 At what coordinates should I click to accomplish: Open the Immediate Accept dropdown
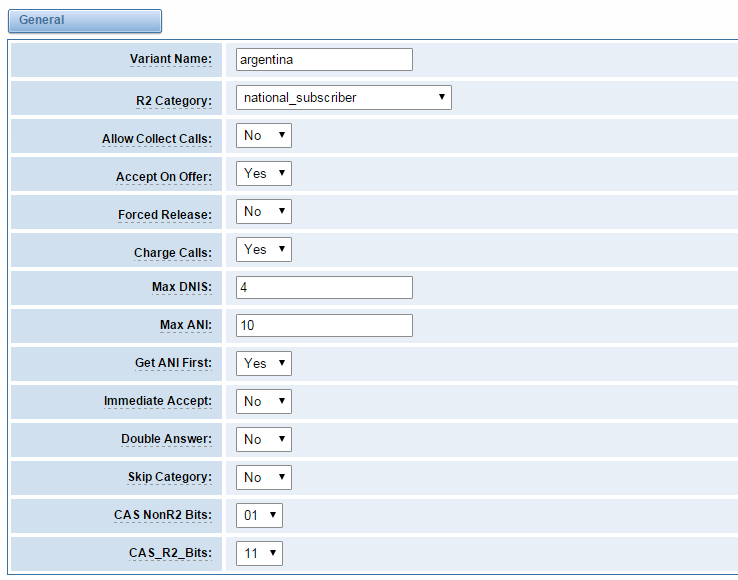[x=264, y=402]
